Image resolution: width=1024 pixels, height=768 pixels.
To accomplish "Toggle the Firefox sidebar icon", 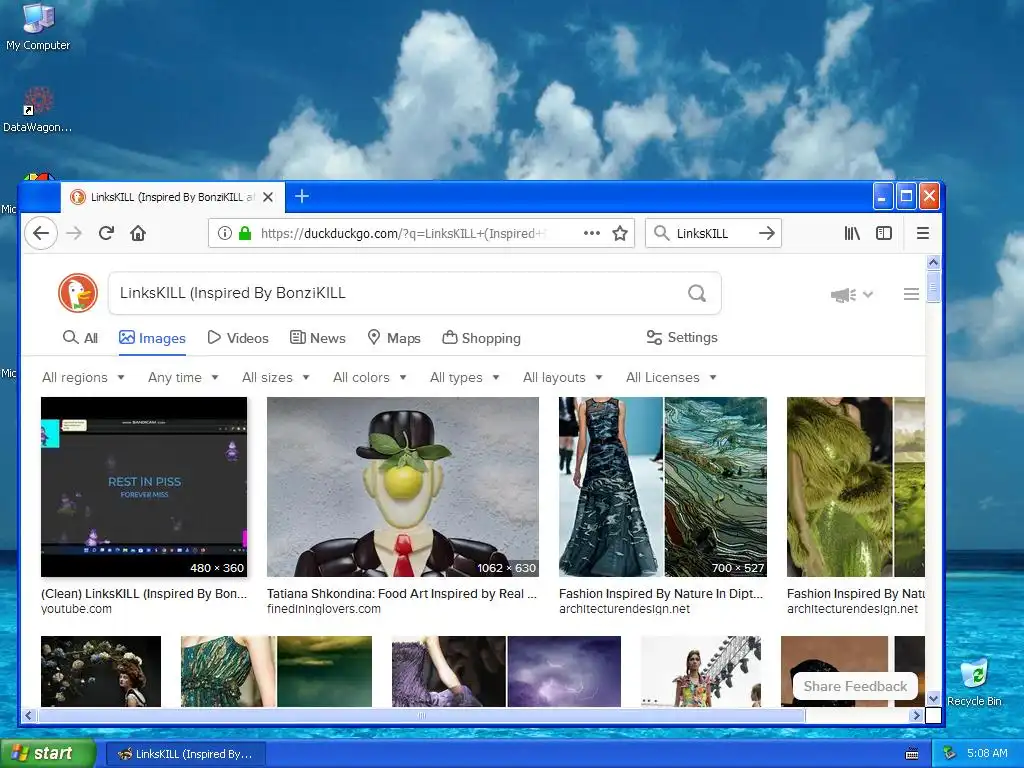I will coord(884,233).
